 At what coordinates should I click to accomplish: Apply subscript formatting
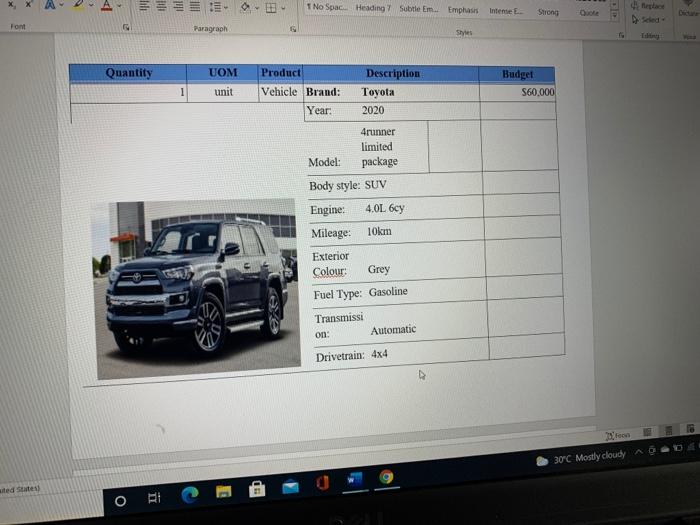pos(11,4)
